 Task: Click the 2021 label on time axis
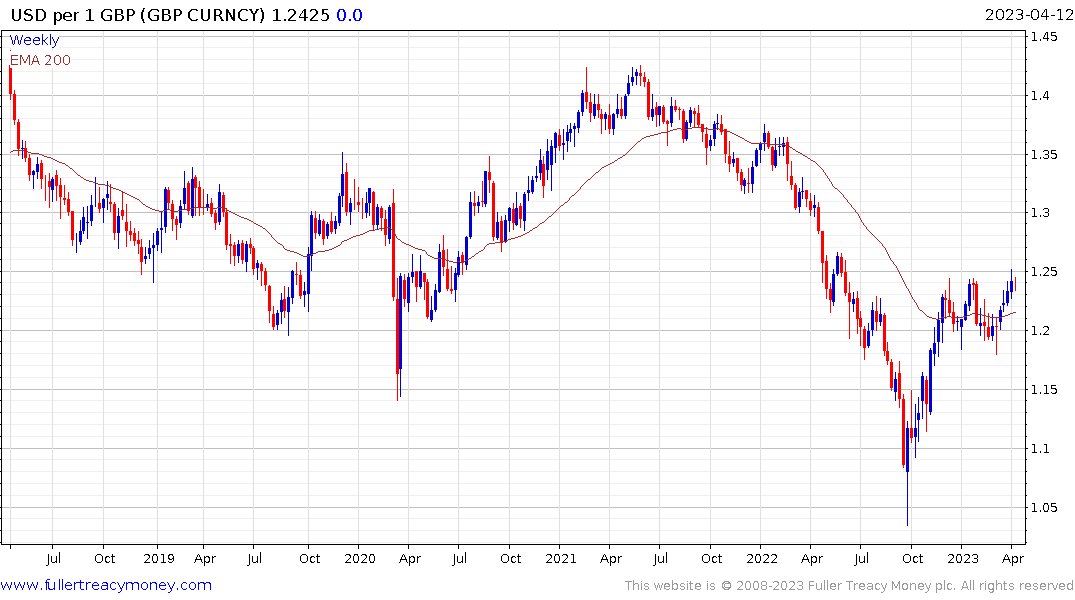click(x=561, y=559)
